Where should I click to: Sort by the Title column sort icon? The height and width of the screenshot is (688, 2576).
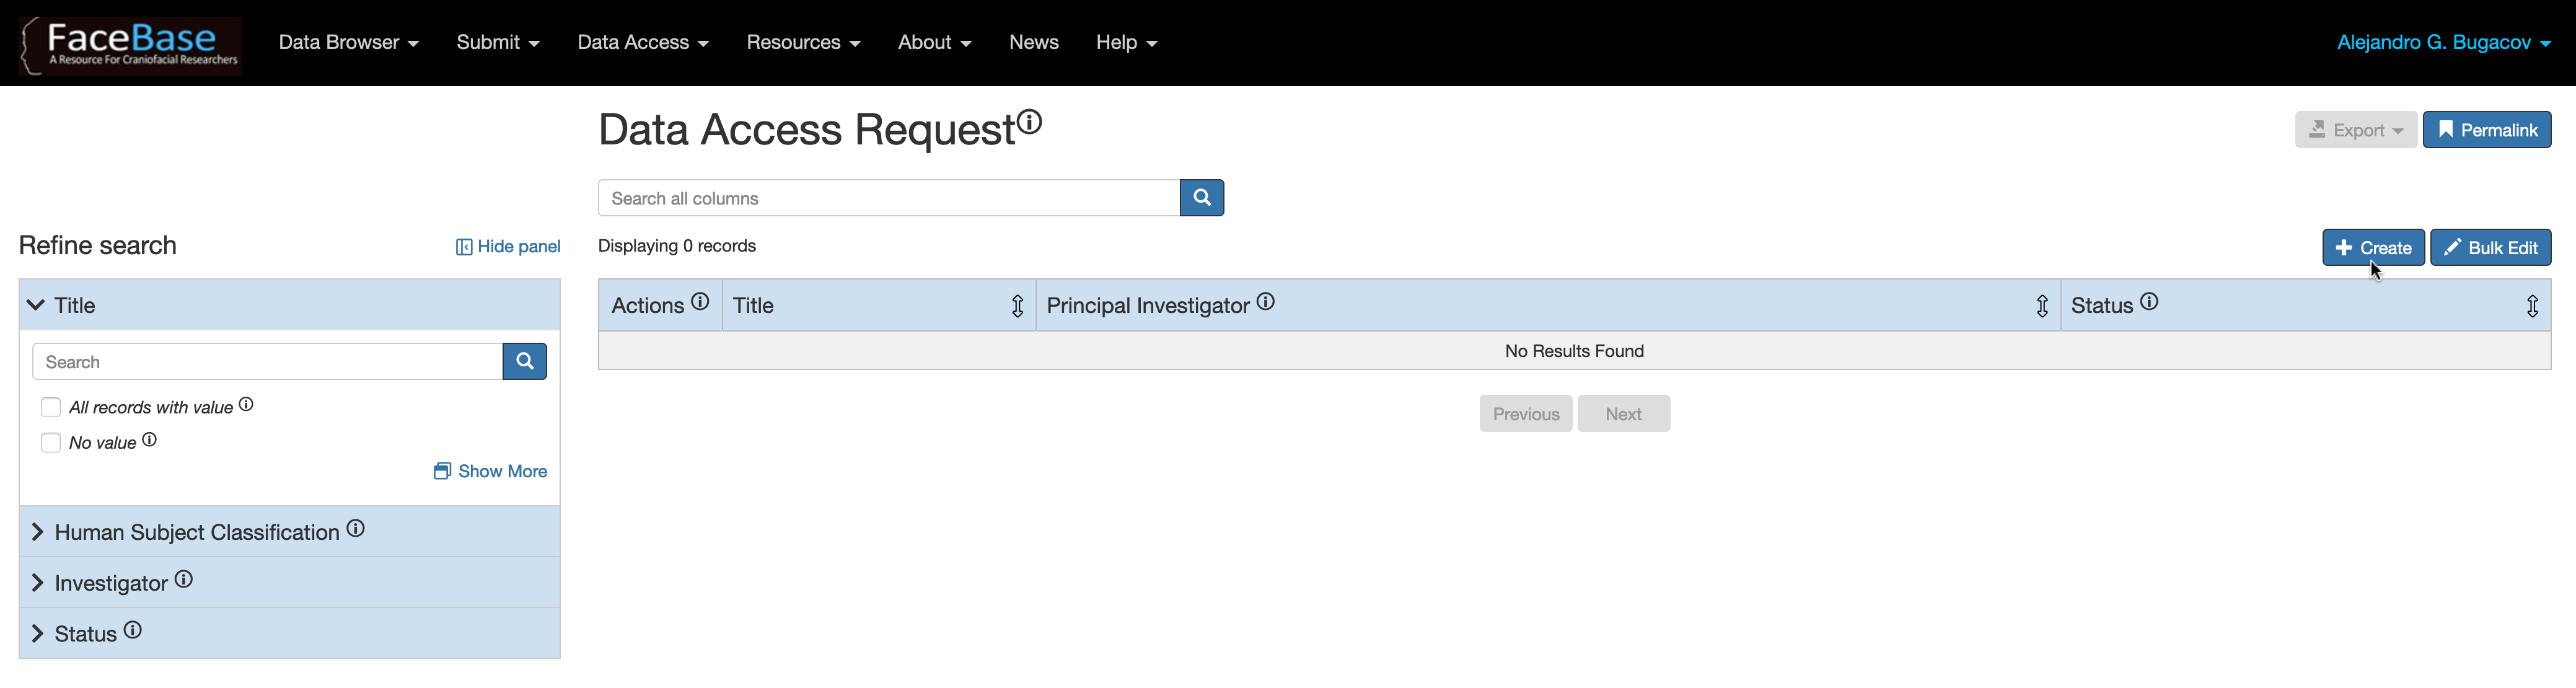click(1017, 306)
